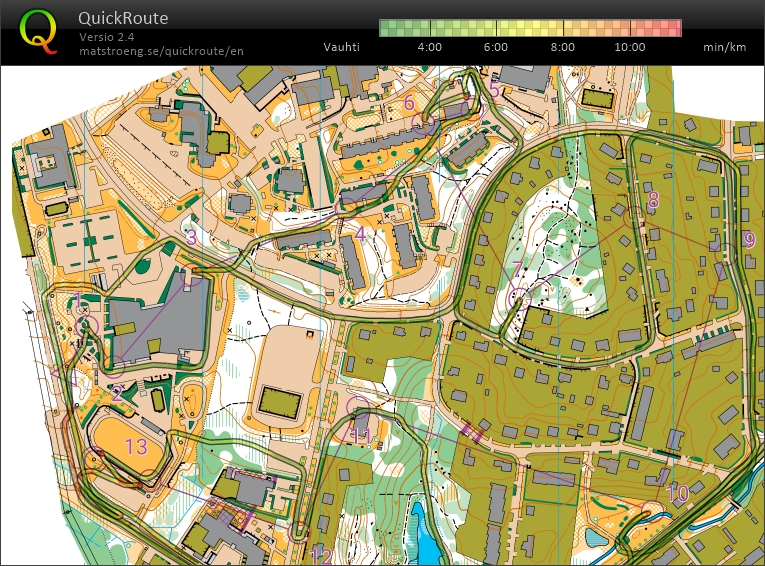Click control number 6 on the map
Image resolution: width=765 pixels, height=566 pixels.
[408, 102]
